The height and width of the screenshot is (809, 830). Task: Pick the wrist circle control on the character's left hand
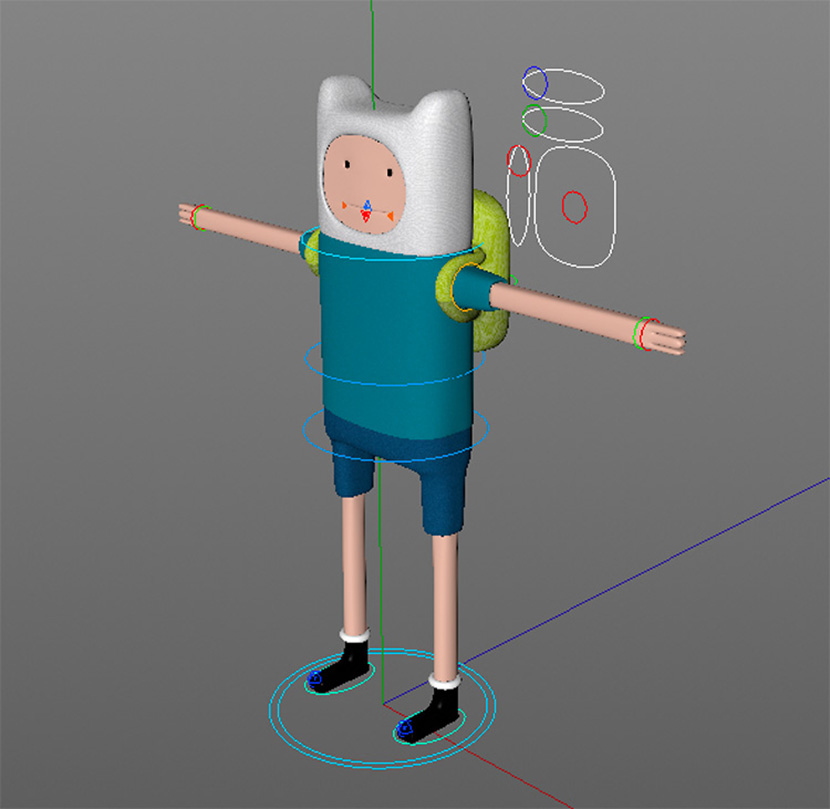(x=645, y=334)
